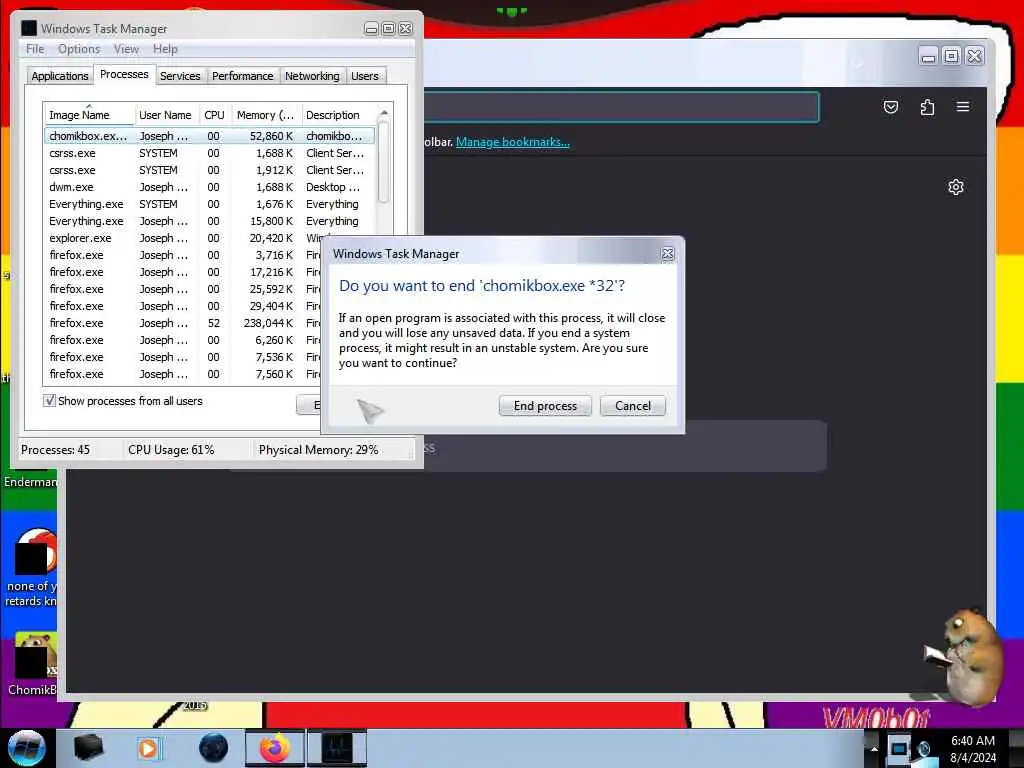Switch to the Services tab
Viewport: 1024px width, 768px height.
pos(180,76)
